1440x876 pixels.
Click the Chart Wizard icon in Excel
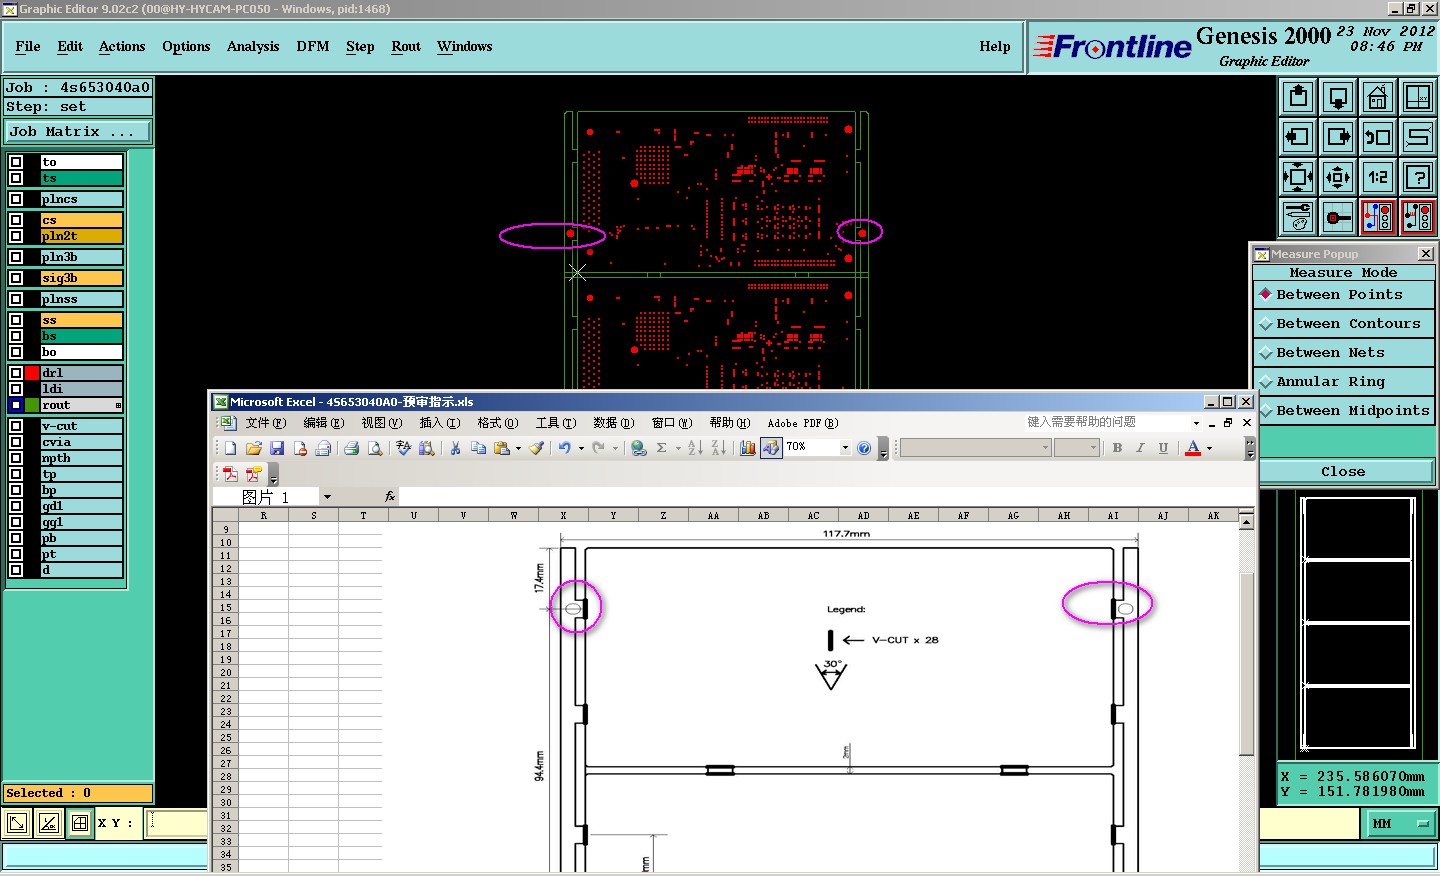point(747,448)
